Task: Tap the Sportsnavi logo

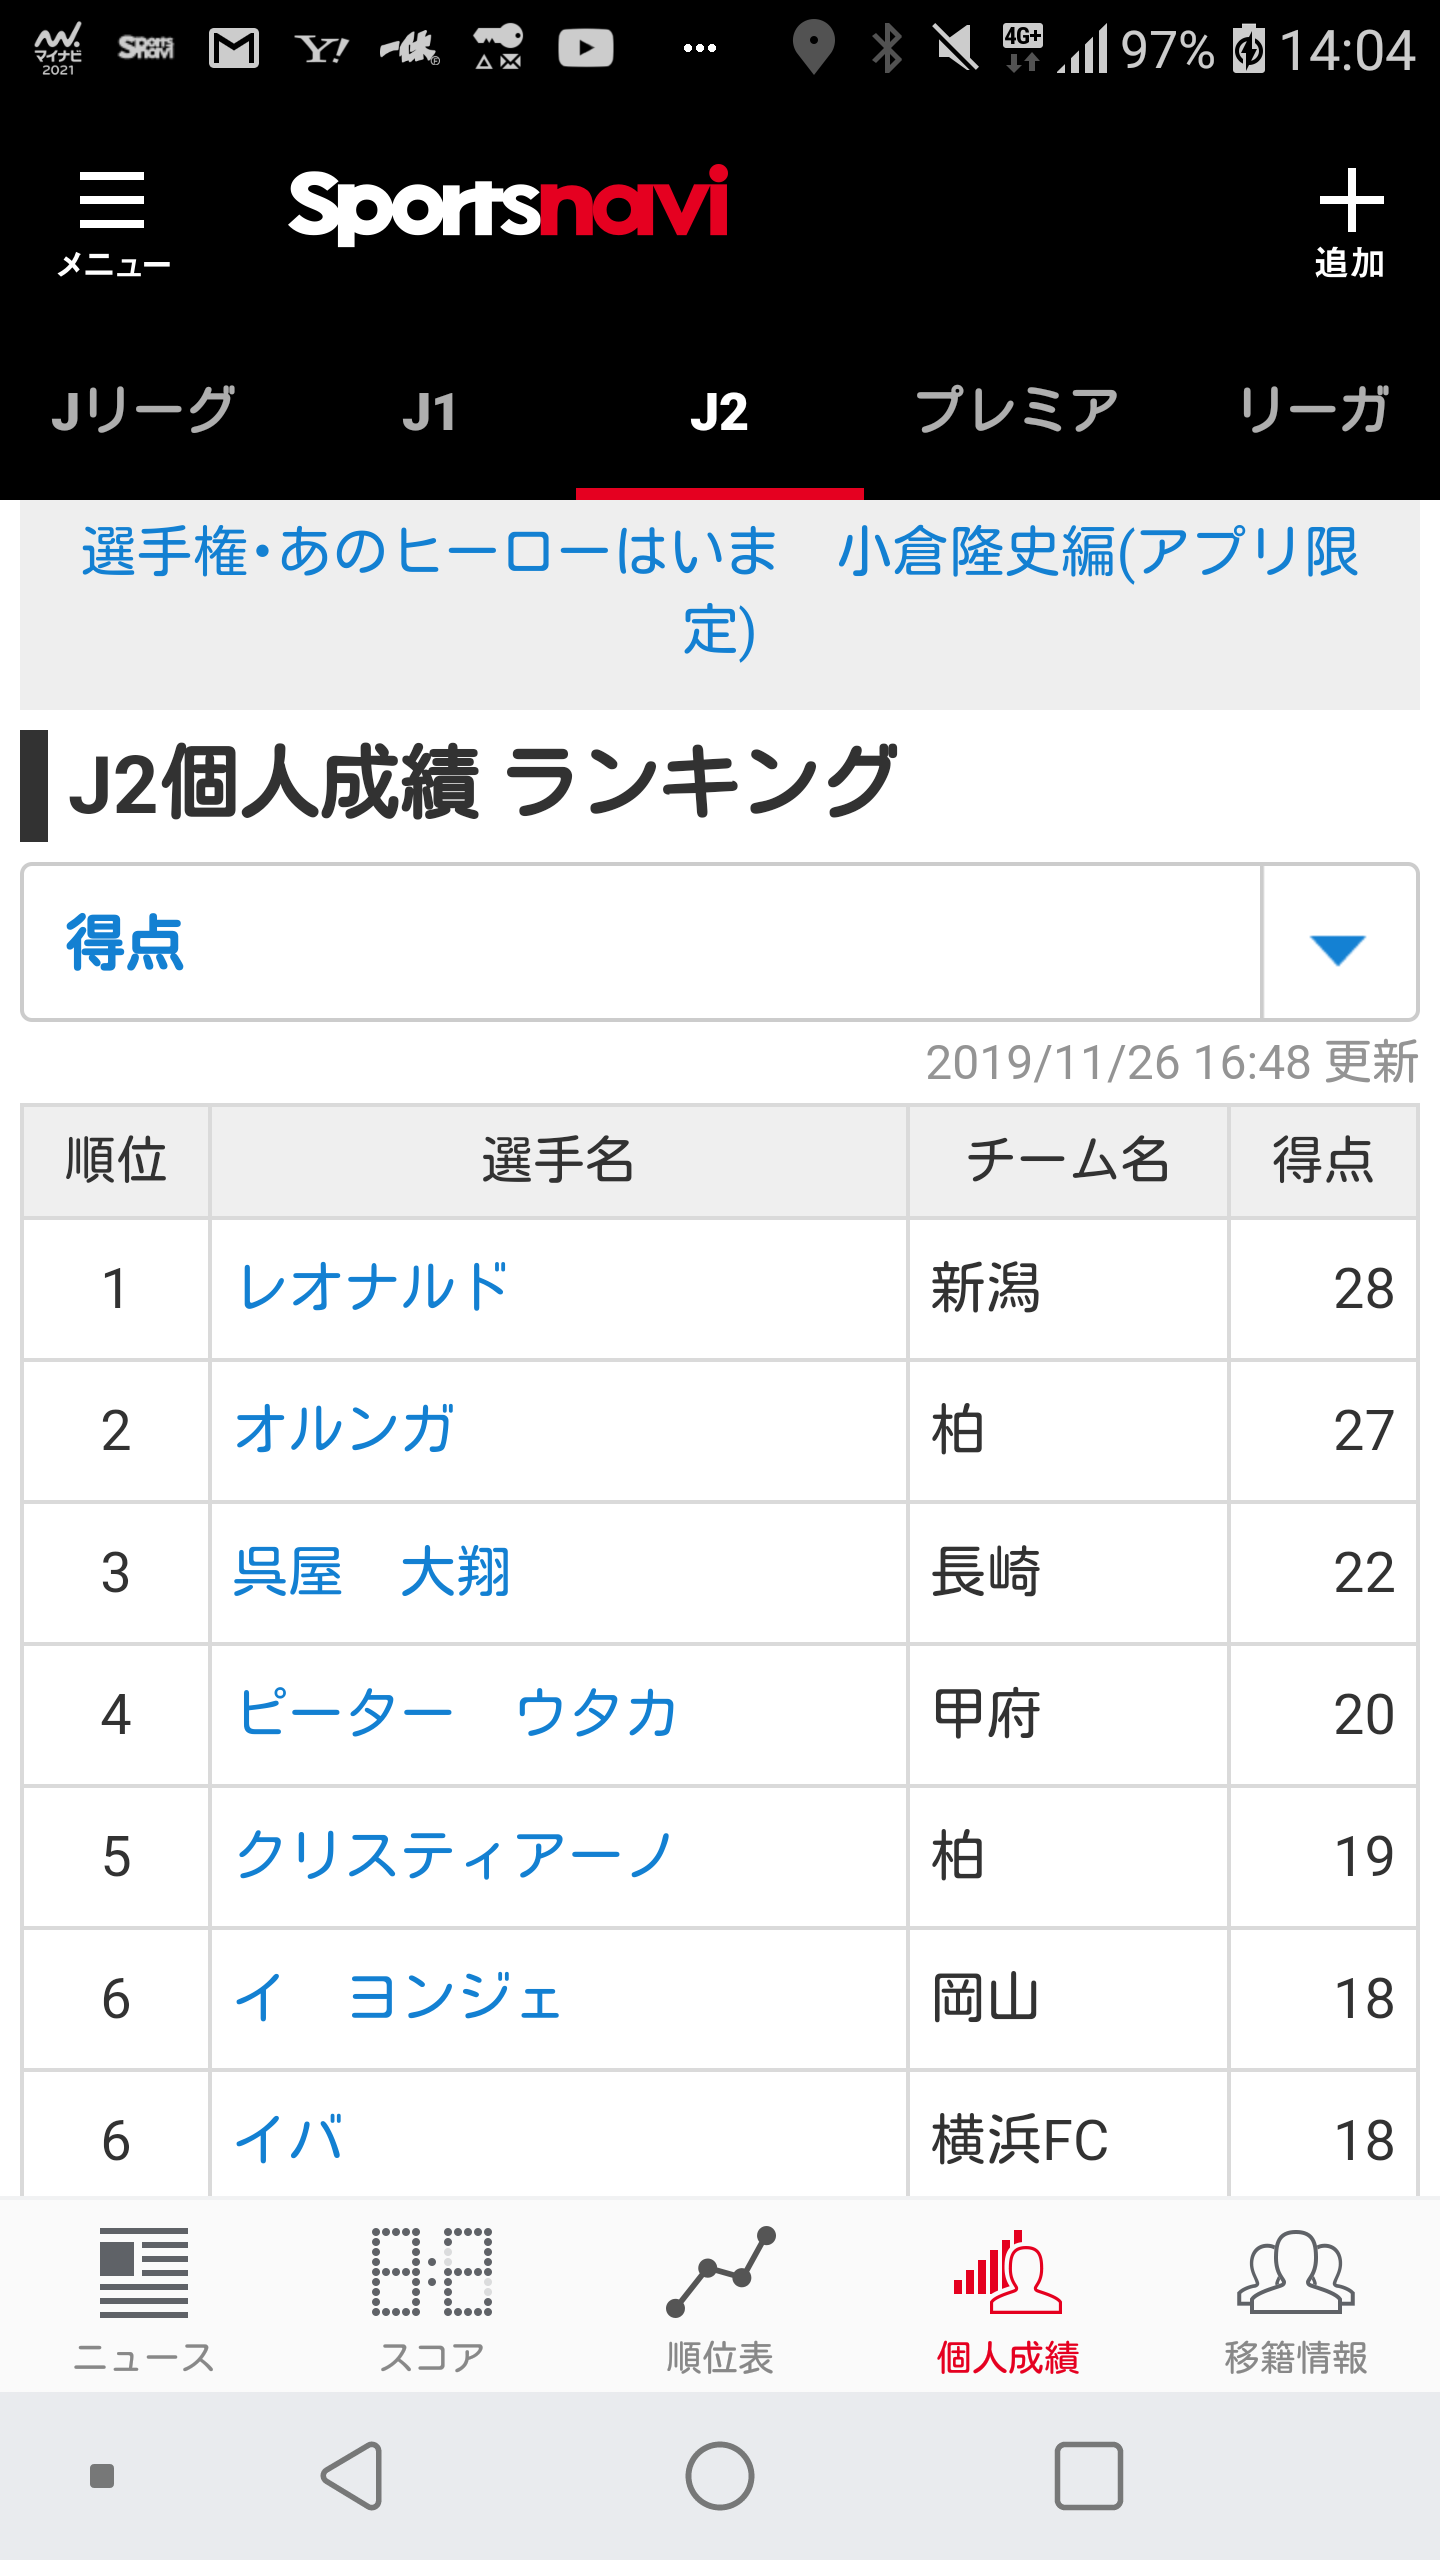Action: tap(509, 205)
